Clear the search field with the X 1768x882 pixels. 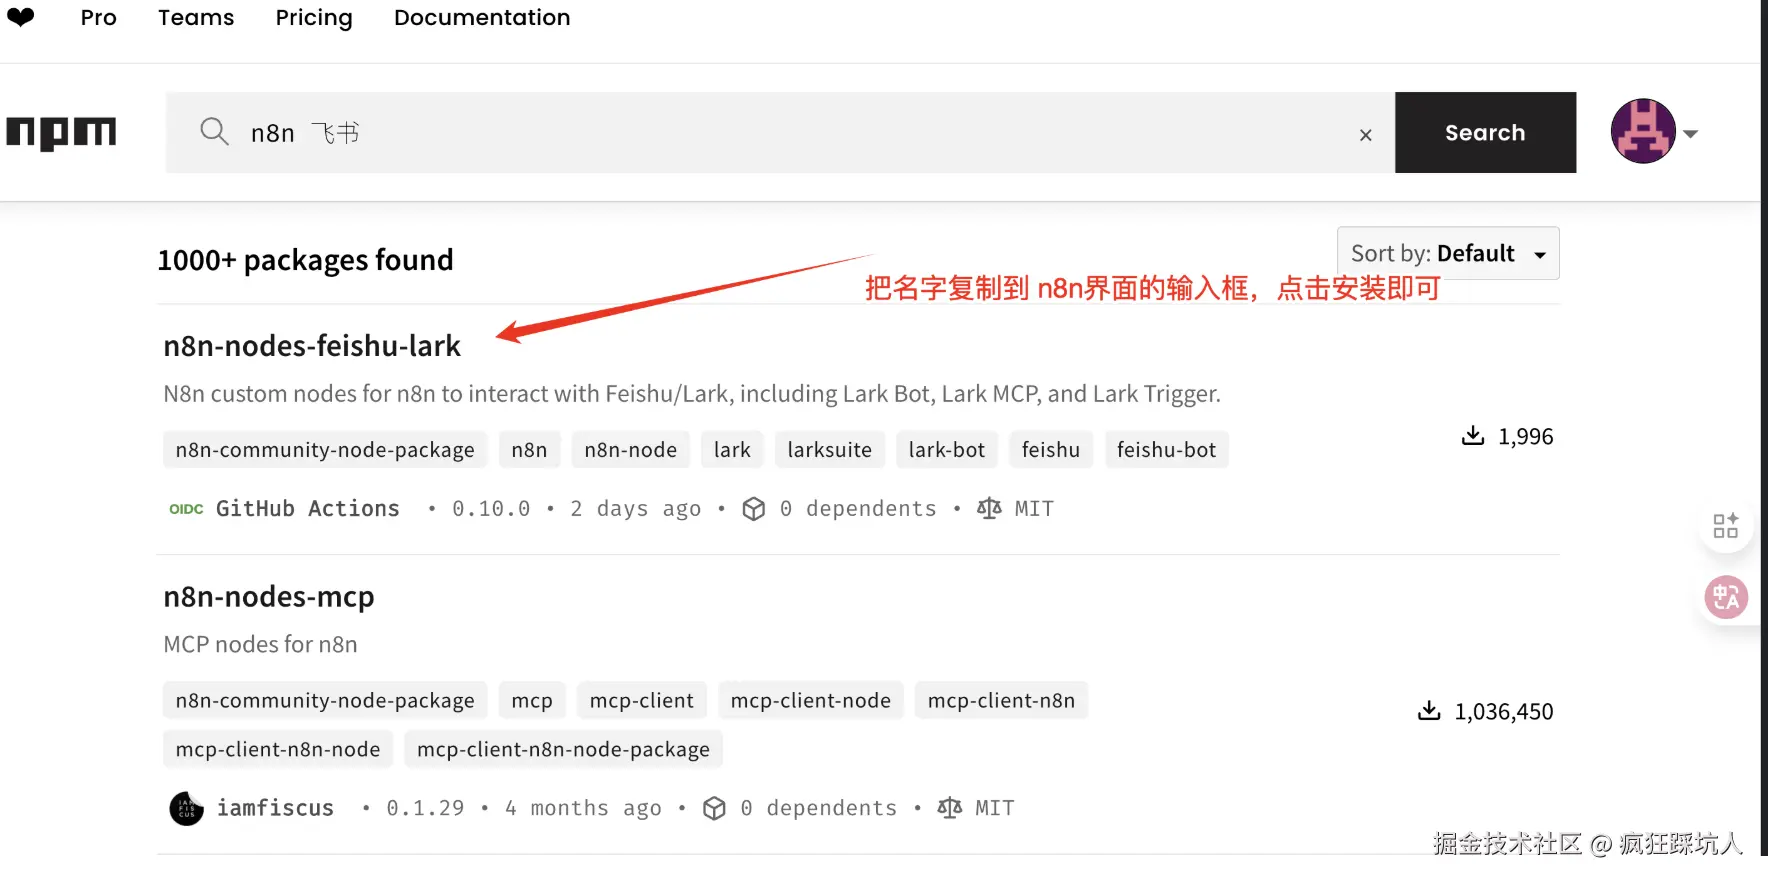1365,134
